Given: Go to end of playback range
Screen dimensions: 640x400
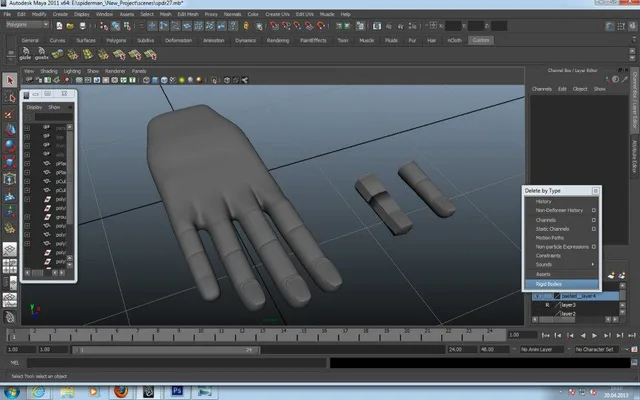Looking at the screenshot, I should pos(631,336).
